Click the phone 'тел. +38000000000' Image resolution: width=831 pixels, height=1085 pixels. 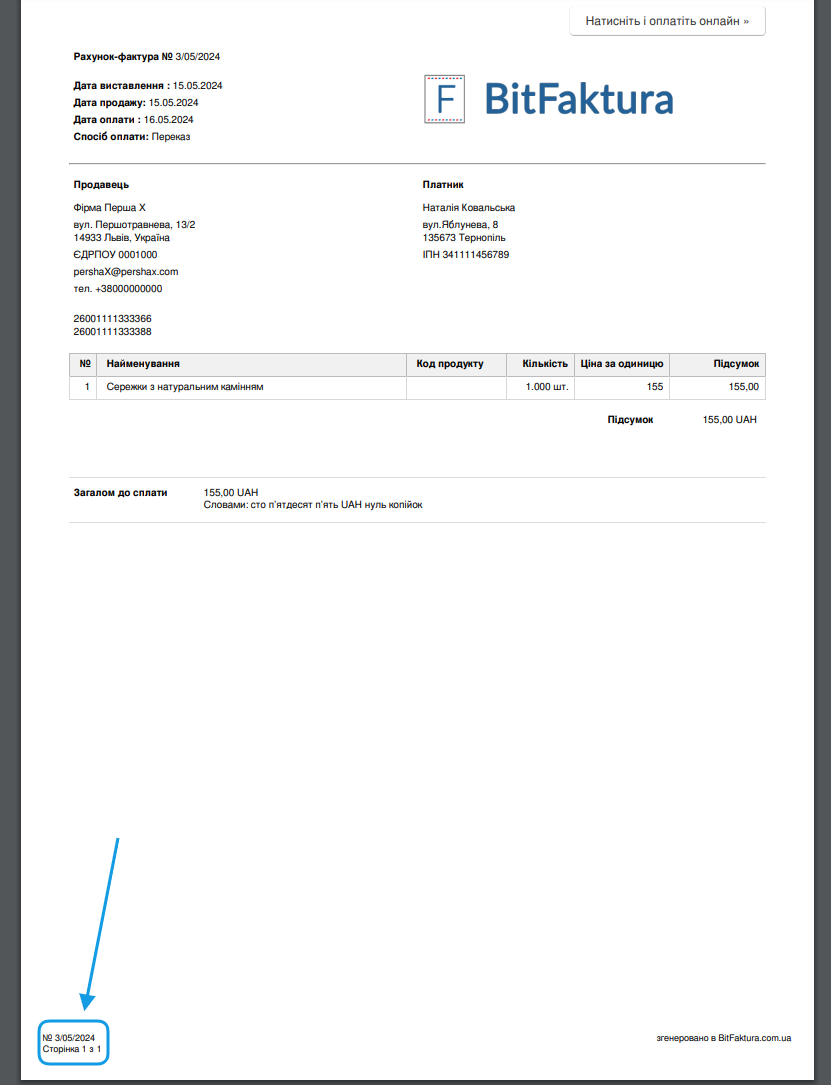click(x=118, y=289)
